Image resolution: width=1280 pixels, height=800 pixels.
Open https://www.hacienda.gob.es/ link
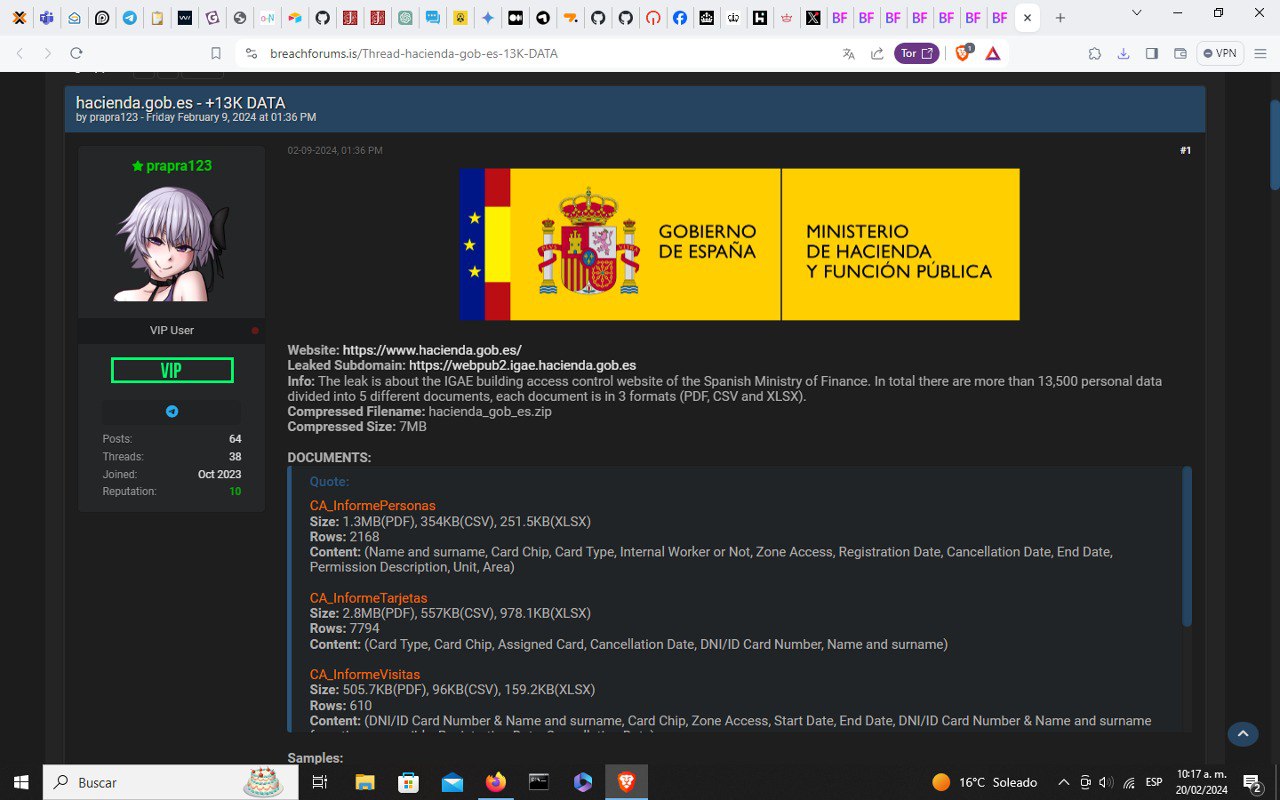pyautogui.click(x=432, y=350)
